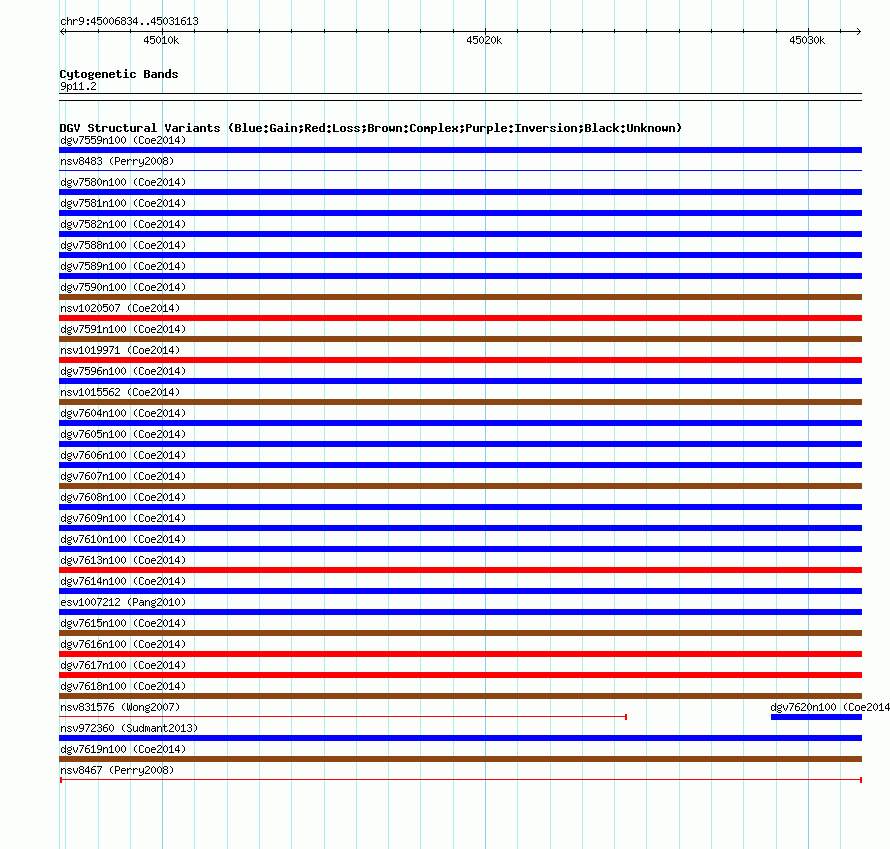
Task: Click the red bar under dgv7613n100
Action: pyautogui.click(x=460, y=570)
